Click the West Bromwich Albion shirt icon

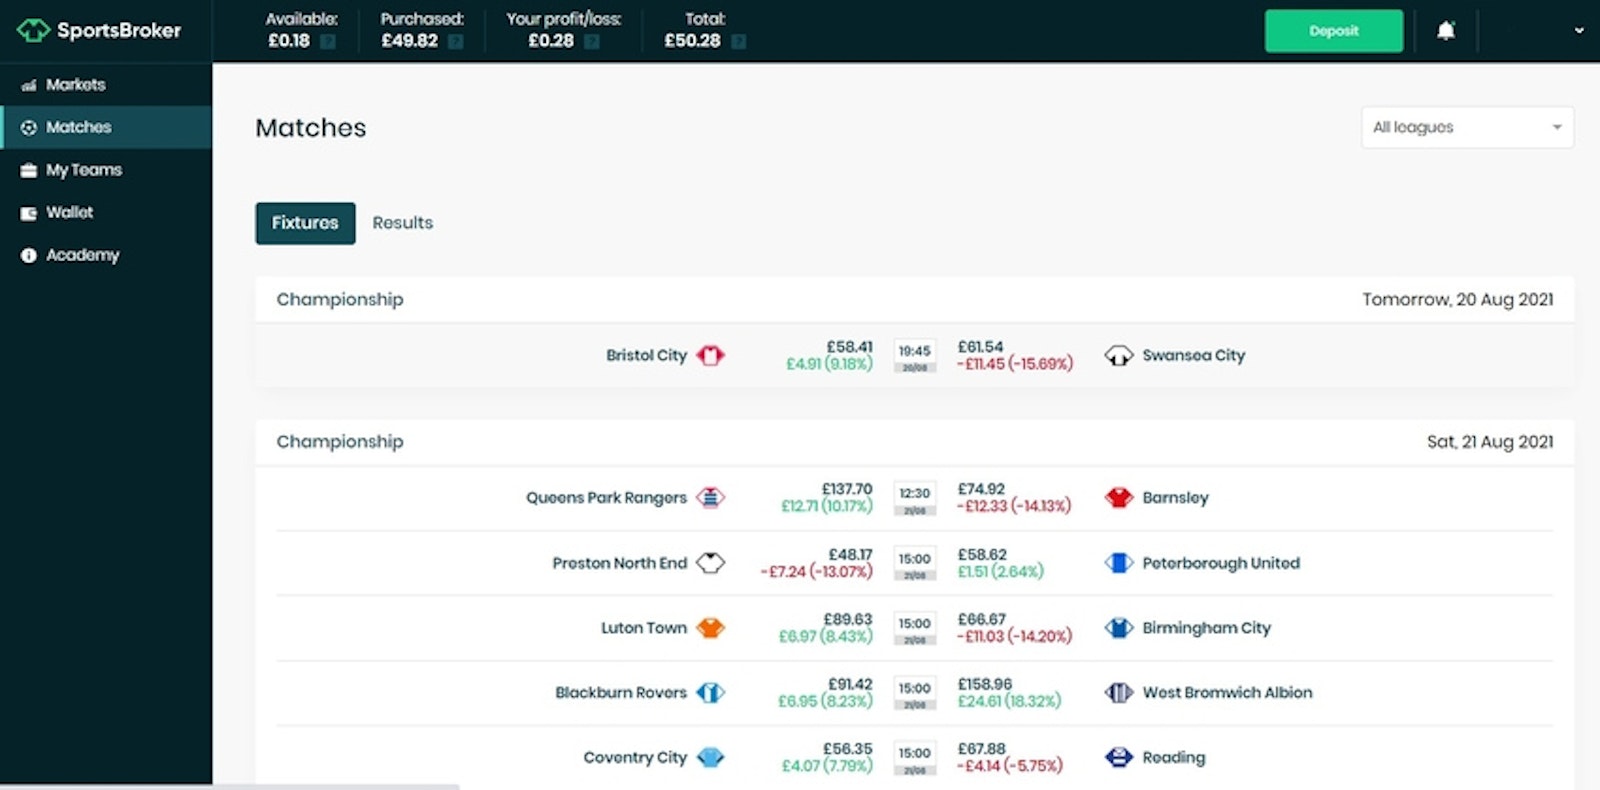1118,692
